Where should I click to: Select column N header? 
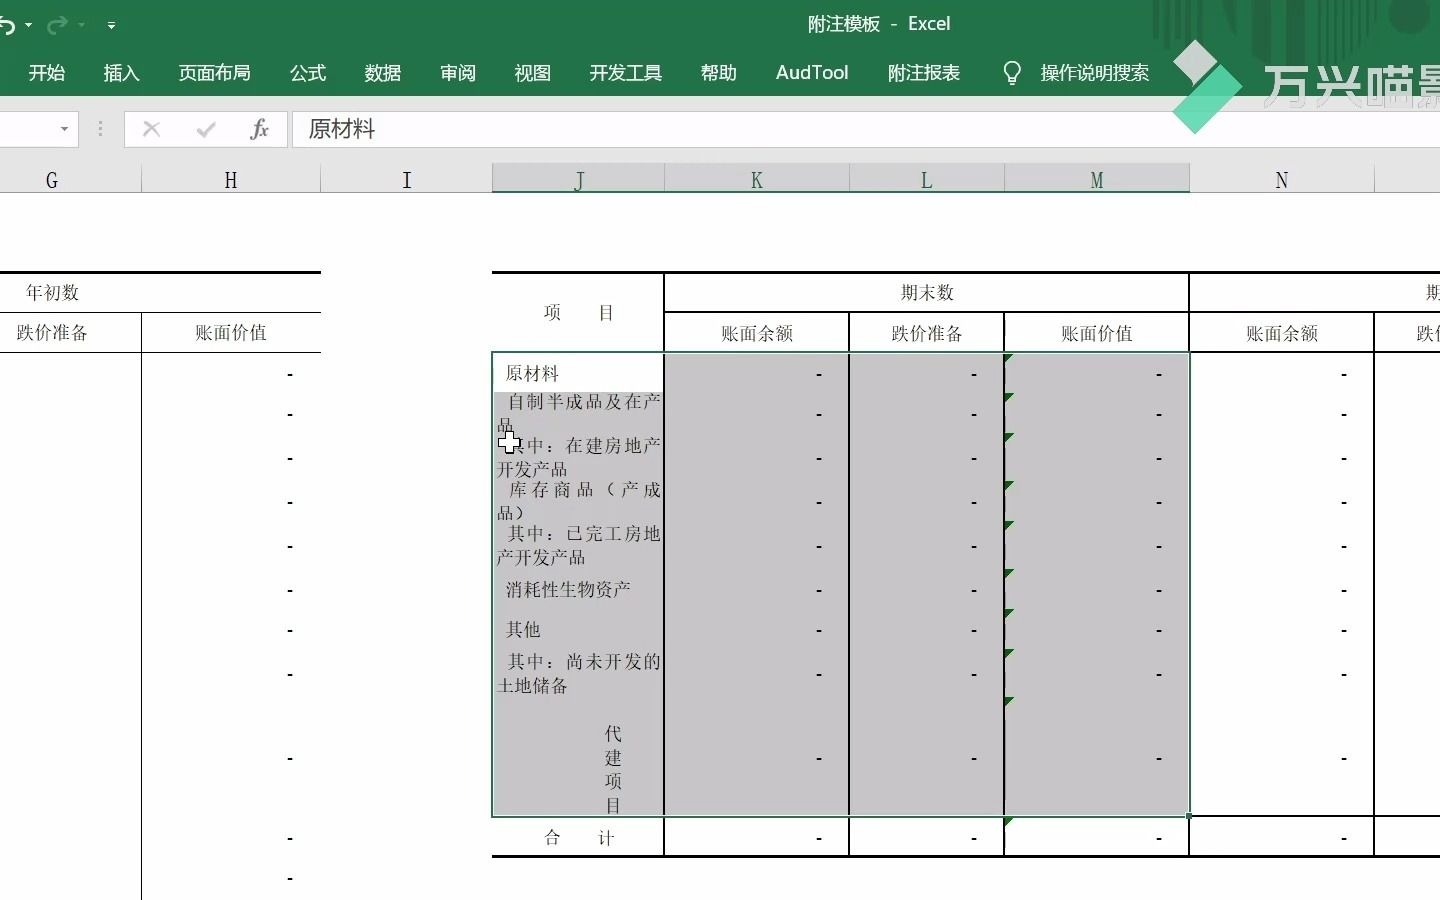(1282, 180)
